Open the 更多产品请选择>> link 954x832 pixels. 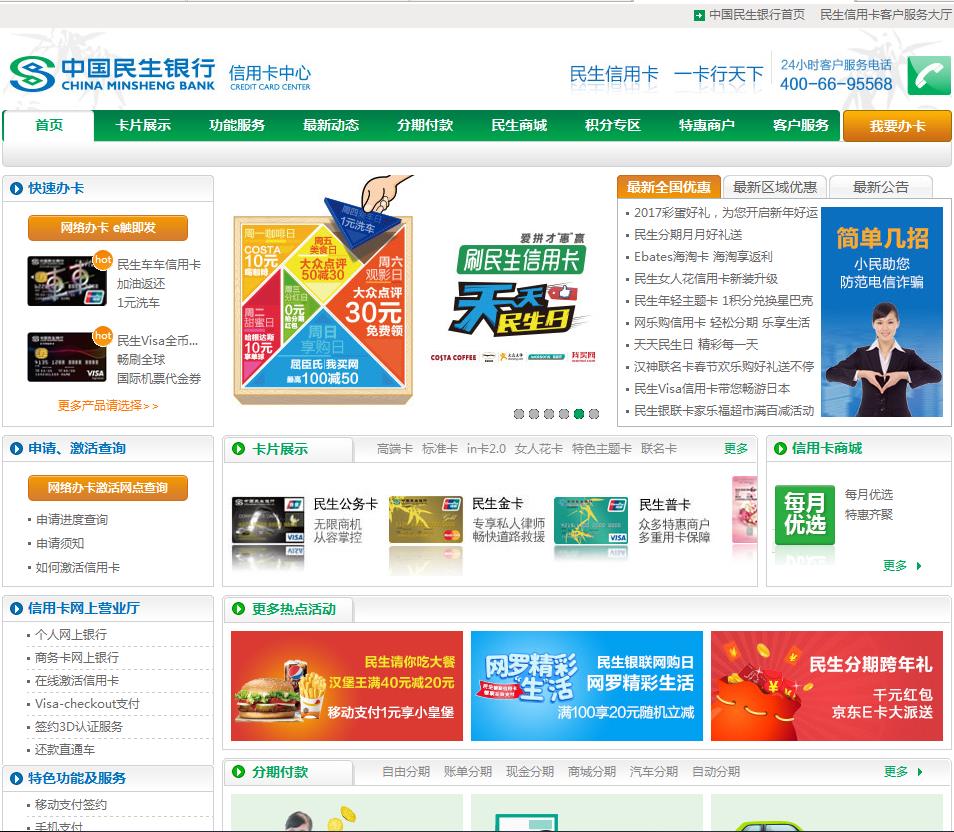pos(108,405)
